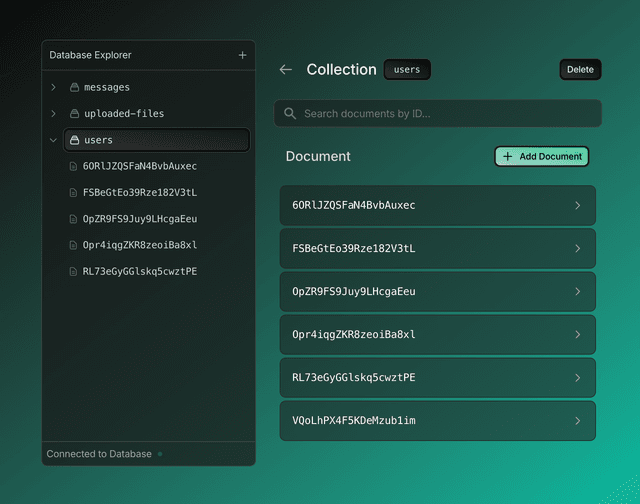
Task: Expand the uploaded-files collection chevron
Action: (x=53, y=114)
